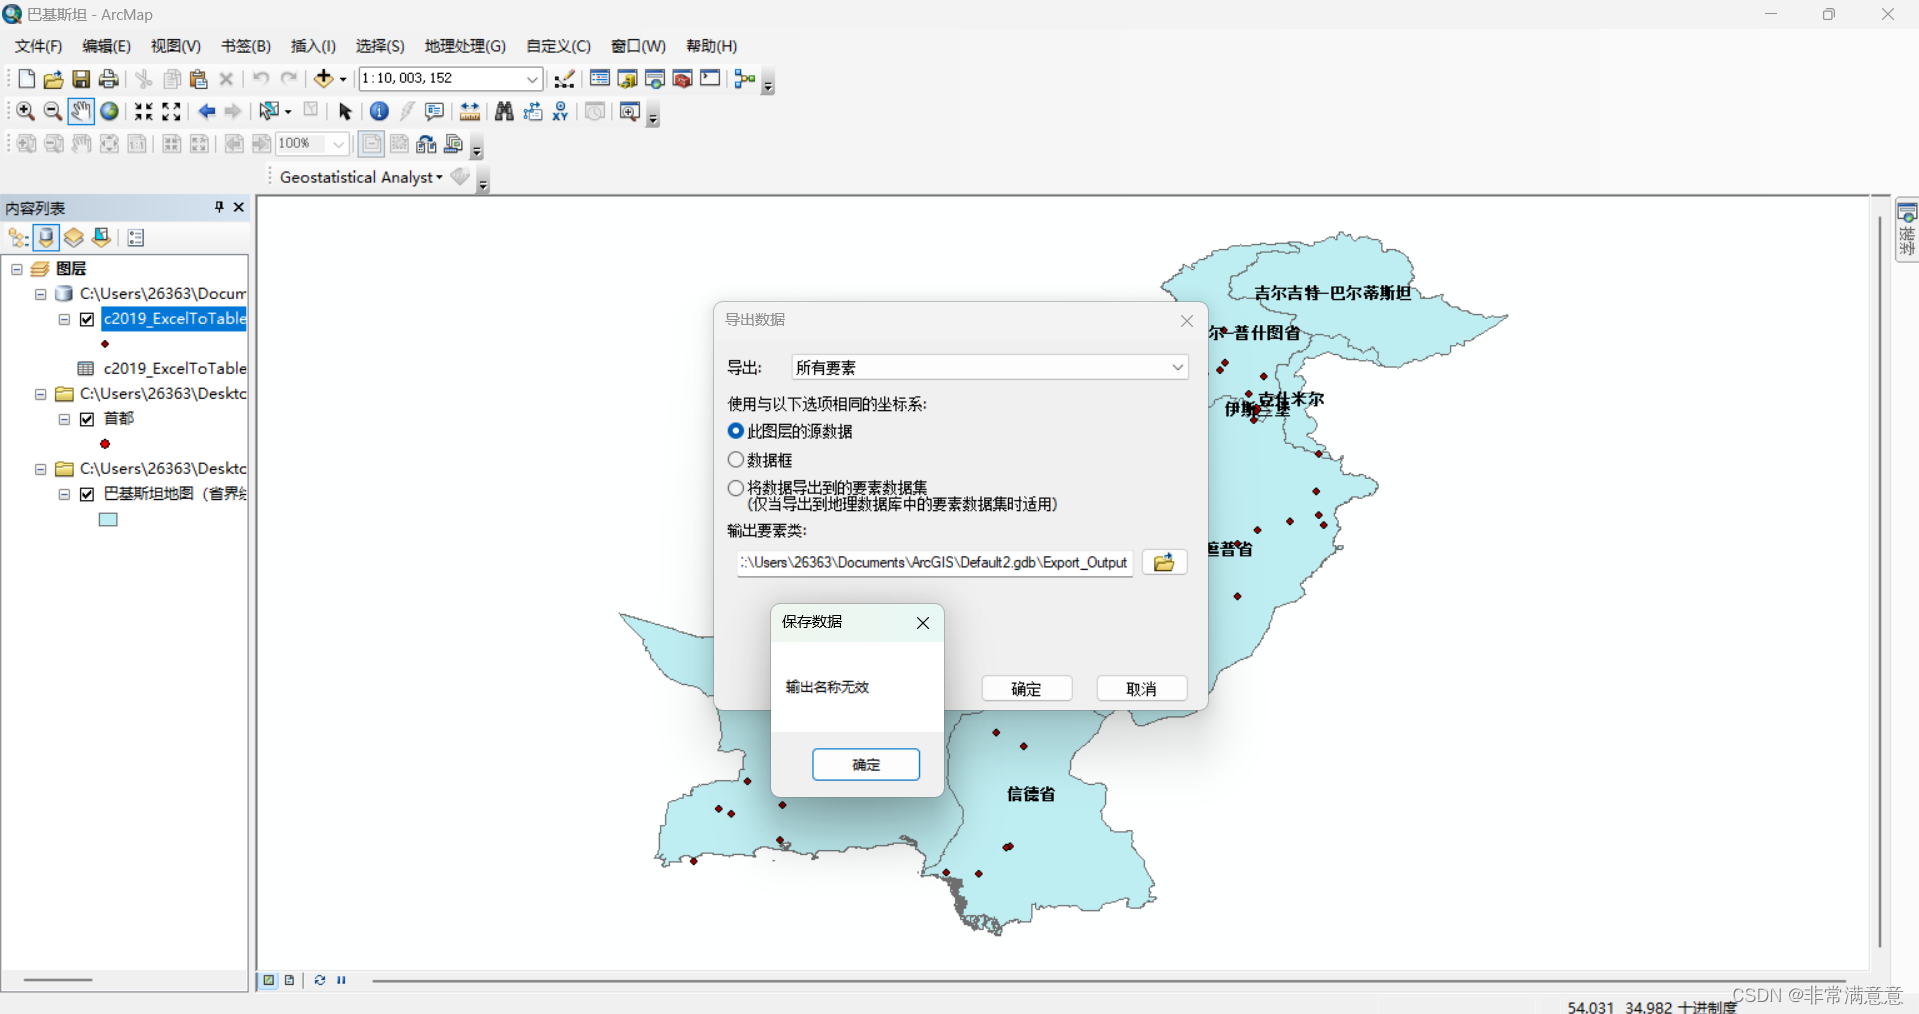Uncheck the 首都 layer checkbox
The image size is (1919, 1014).
(x=87, y=419)
